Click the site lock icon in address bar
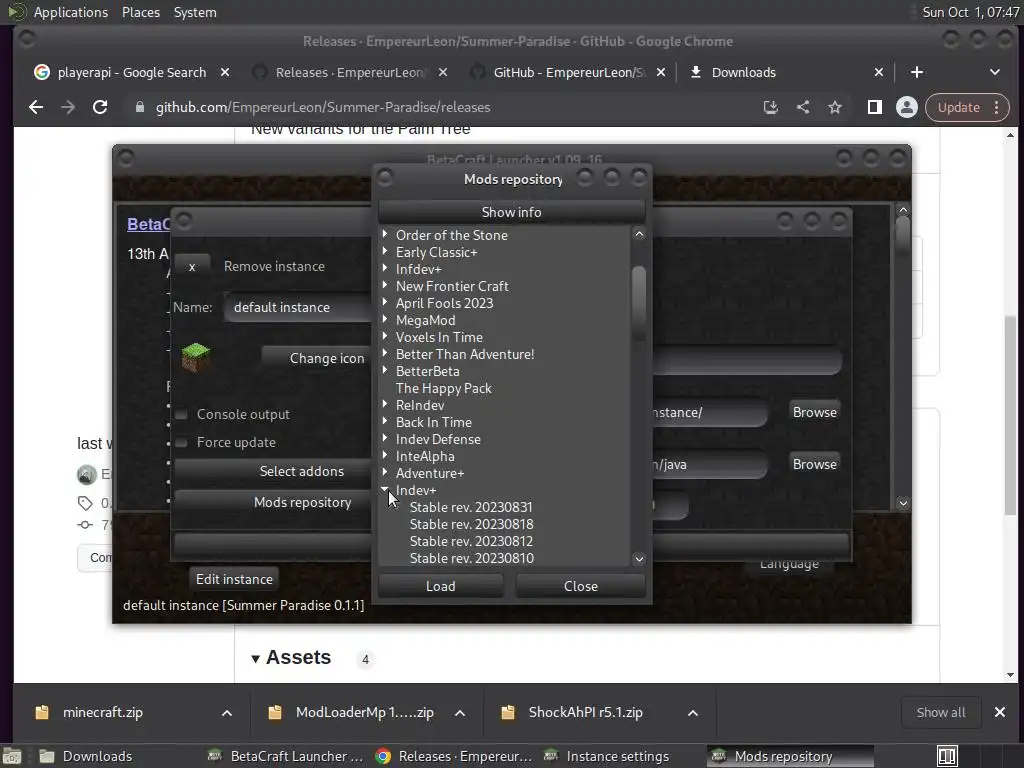Screen dimensions: 1024x768 click(139, 107)
